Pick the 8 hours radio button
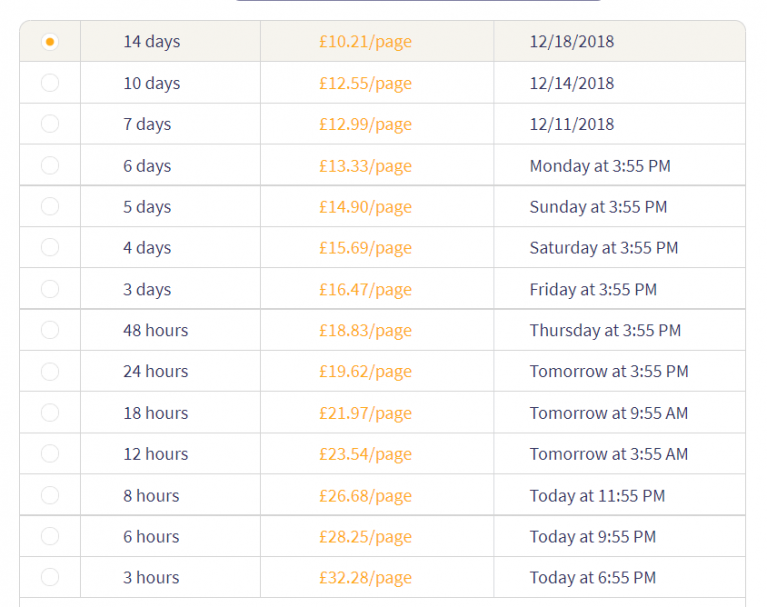The image size is (767, 607). coord(50,495)
